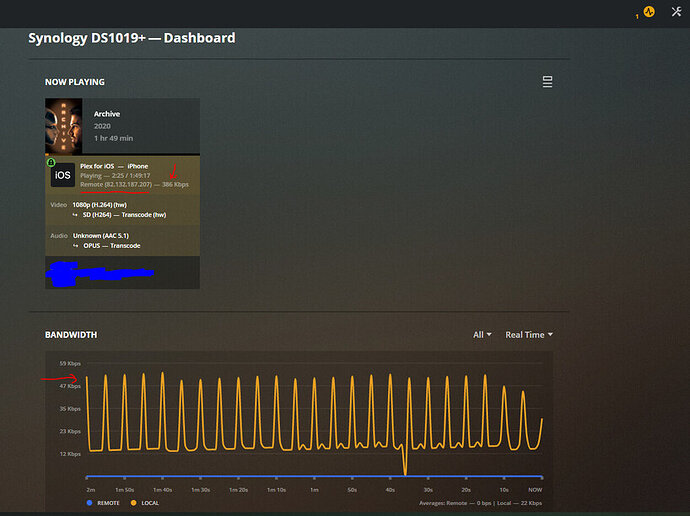Click the '2020' year text
The image size is (690, 516).
(102, 126)
